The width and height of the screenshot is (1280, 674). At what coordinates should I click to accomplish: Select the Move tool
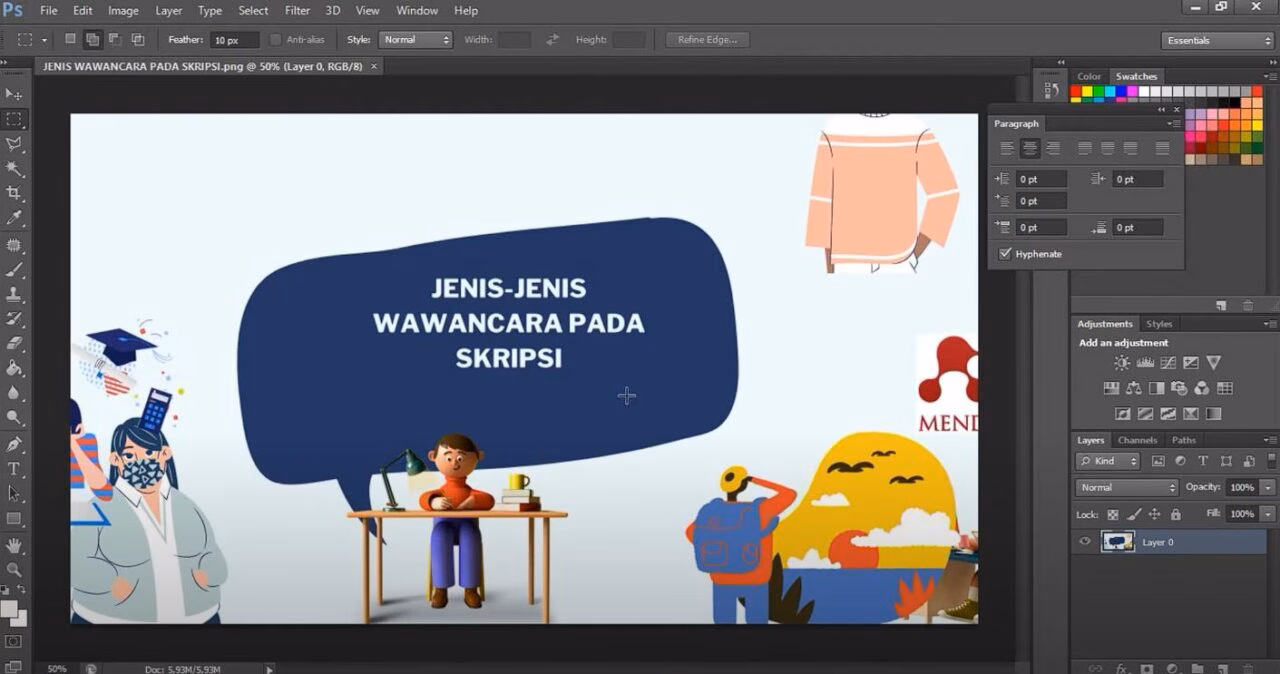click(14, 94)
